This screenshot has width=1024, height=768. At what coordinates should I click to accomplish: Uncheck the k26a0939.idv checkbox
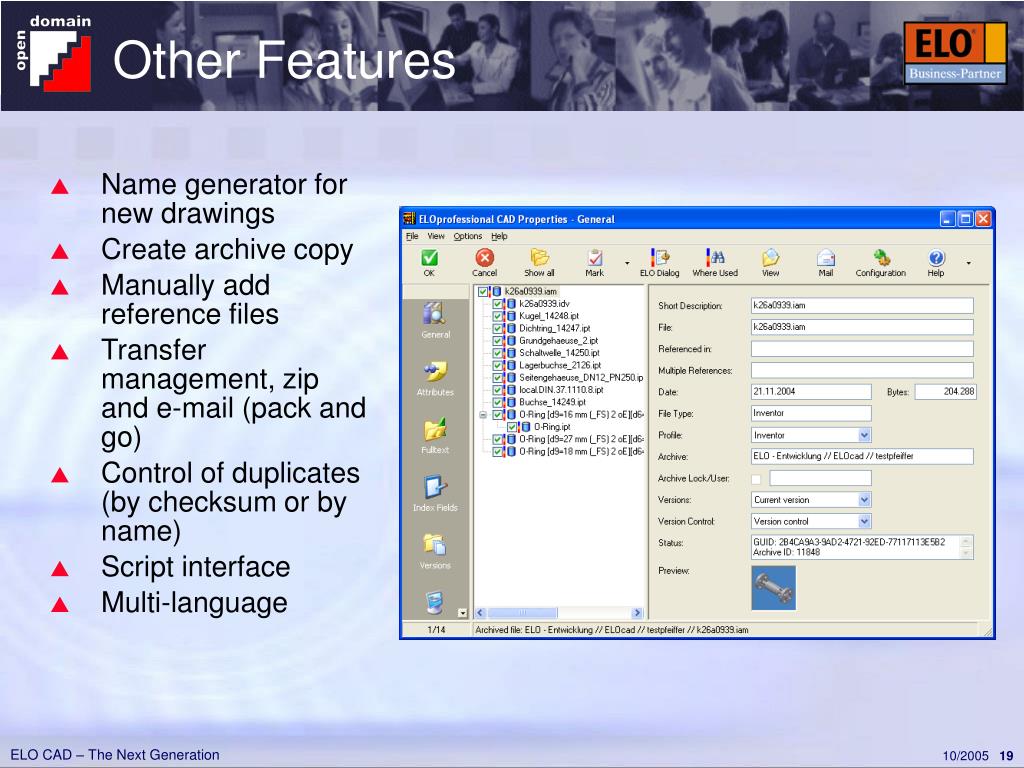(x=498, y=304)
